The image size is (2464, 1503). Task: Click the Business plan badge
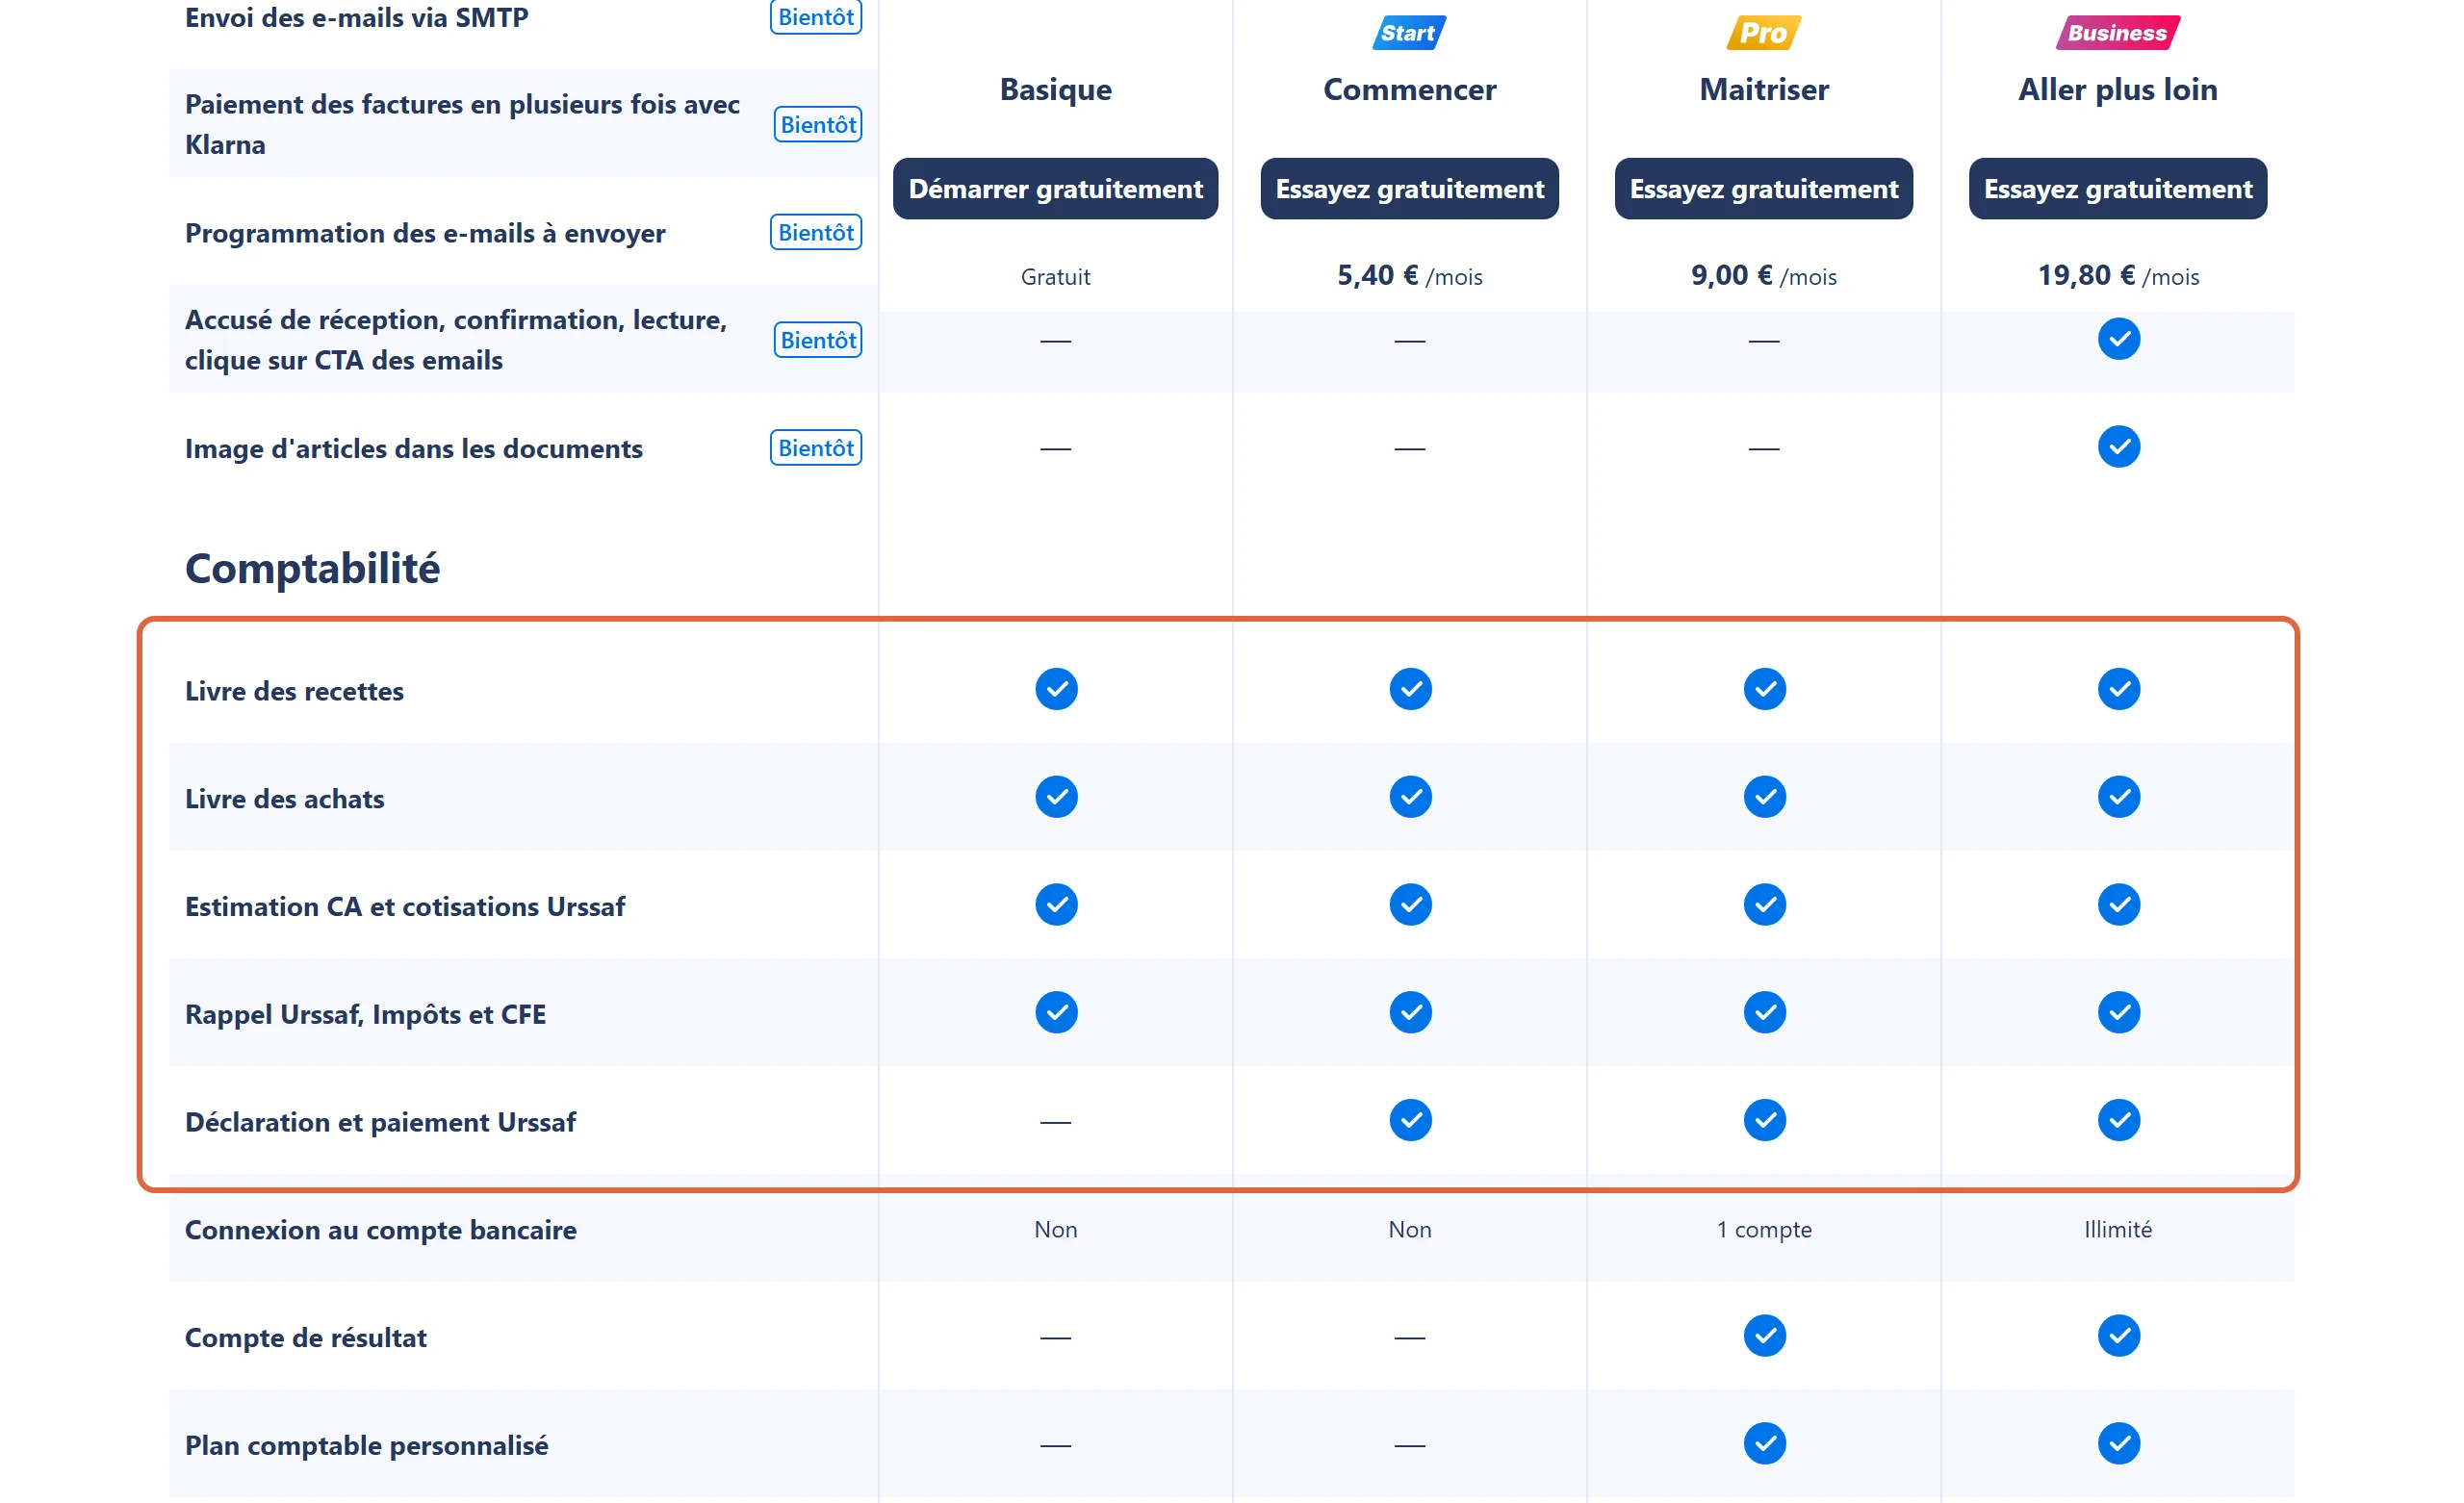pos(2117,33)
